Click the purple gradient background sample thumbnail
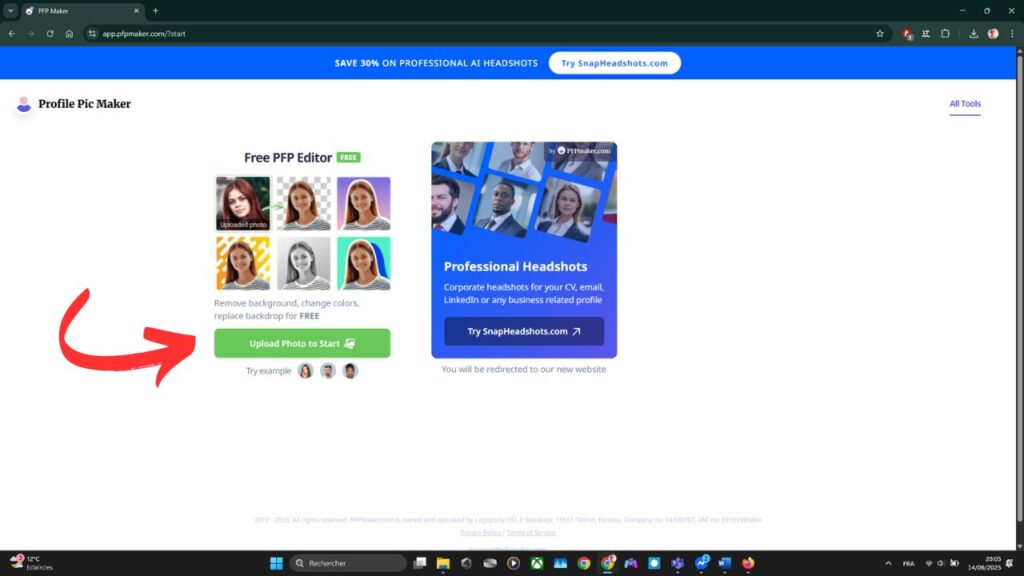Viewport: 1024px width, 576px height. (364, 203)
